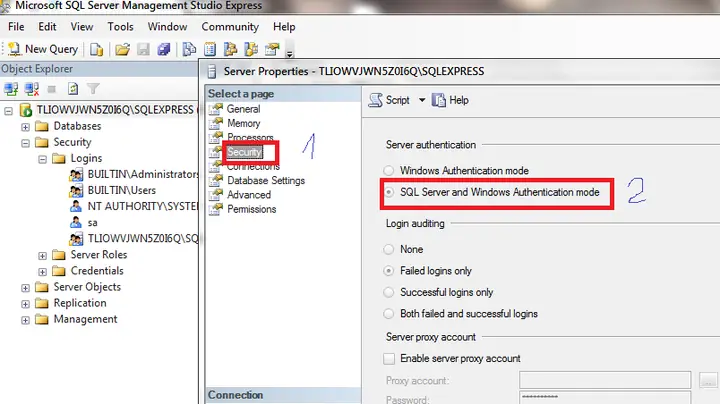Open the Window menu
Screen dimensions: 720x404
167,27
